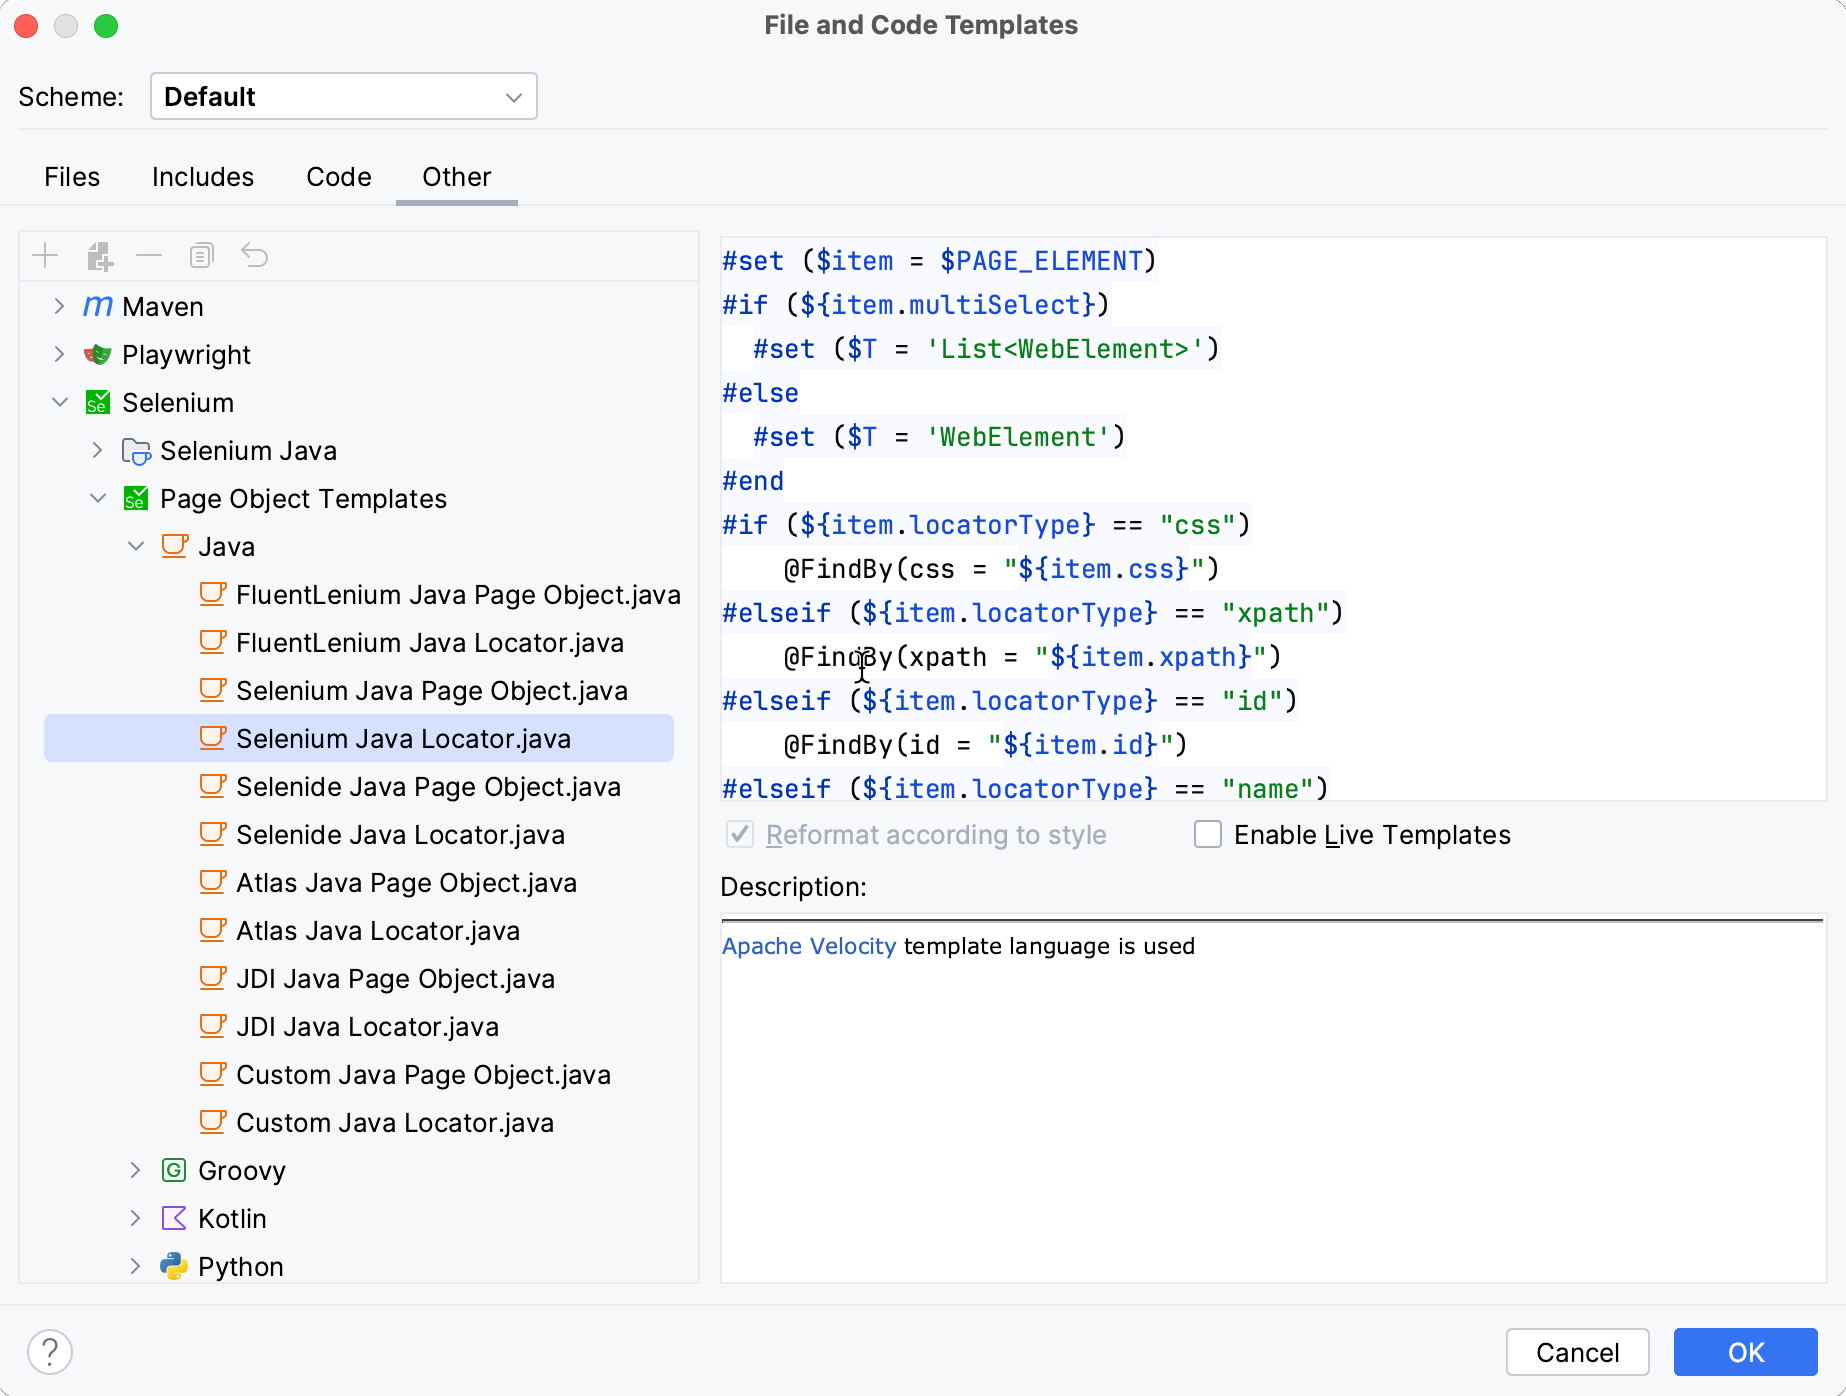
Task: Click the Python icon in the tree
Action: 173,1266
